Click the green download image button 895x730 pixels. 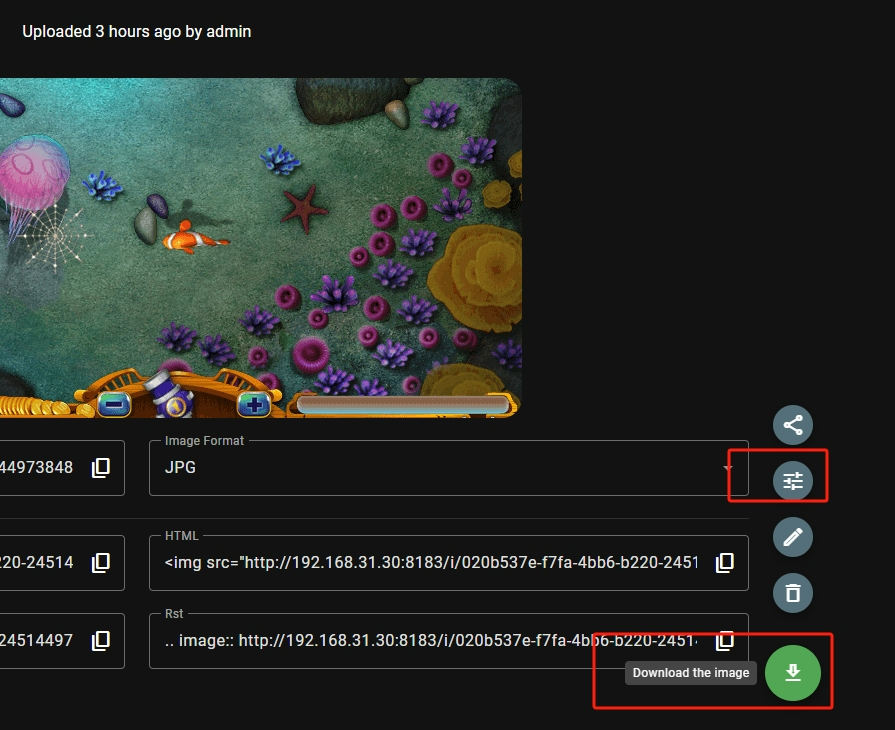pos(793,673)
